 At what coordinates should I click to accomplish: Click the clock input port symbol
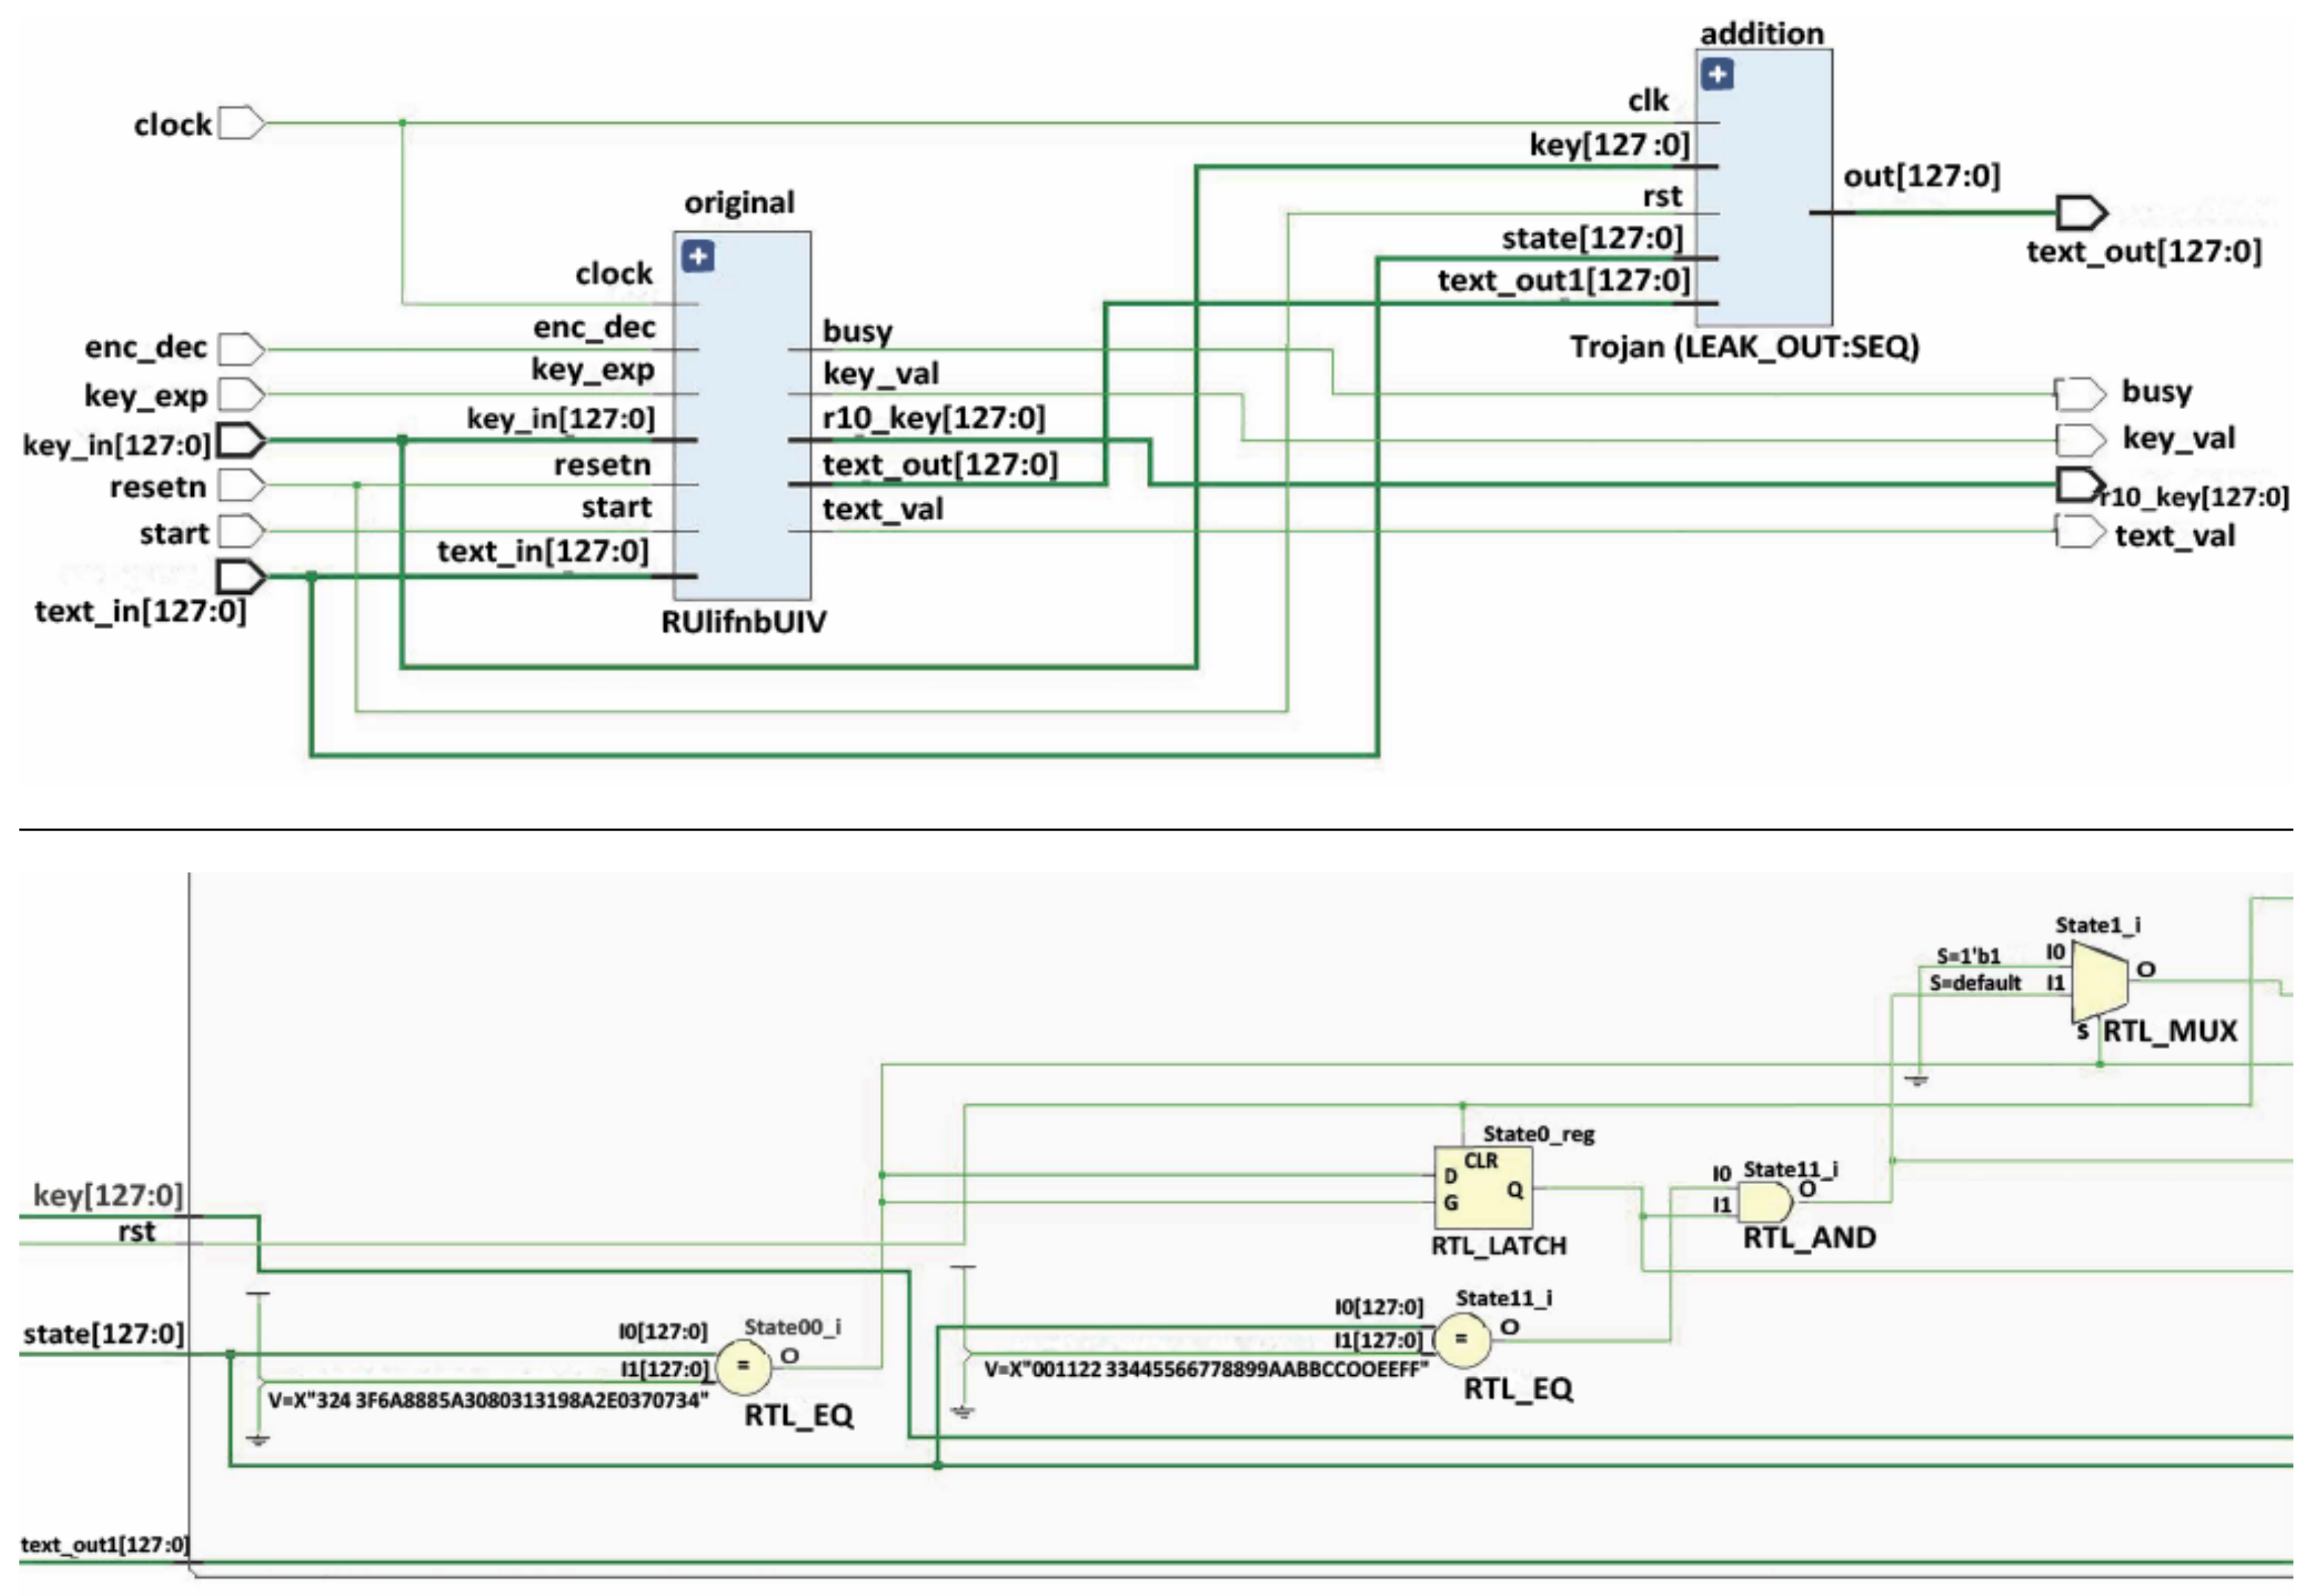click(242, 123)
